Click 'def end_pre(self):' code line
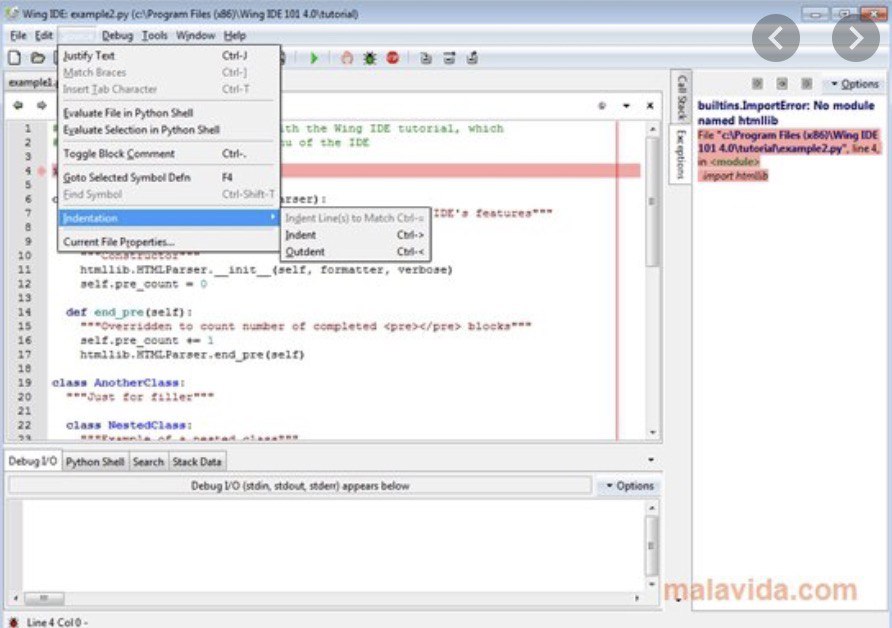Screen dimensions: 892x628 129,312
